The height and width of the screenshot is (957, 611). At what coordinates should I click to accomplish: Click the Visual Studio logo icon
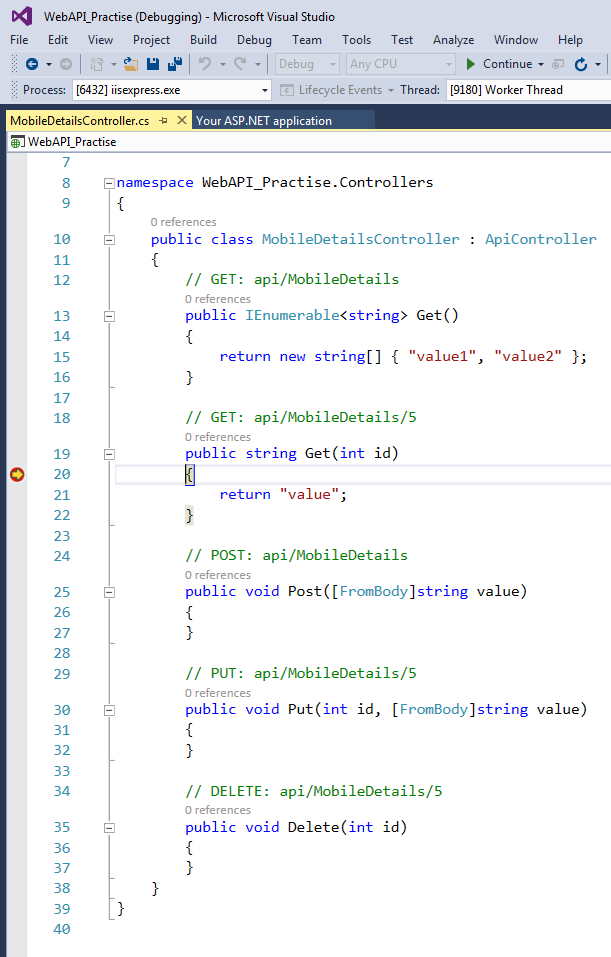[22, 16]
